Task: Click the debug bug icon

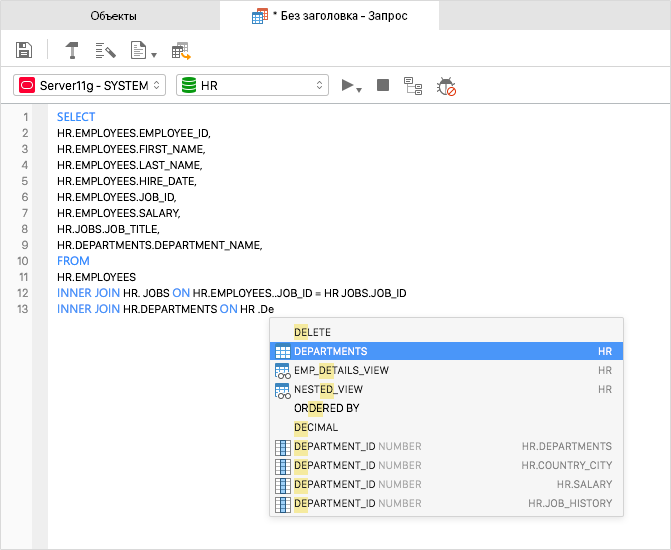Action: (447, 87)
